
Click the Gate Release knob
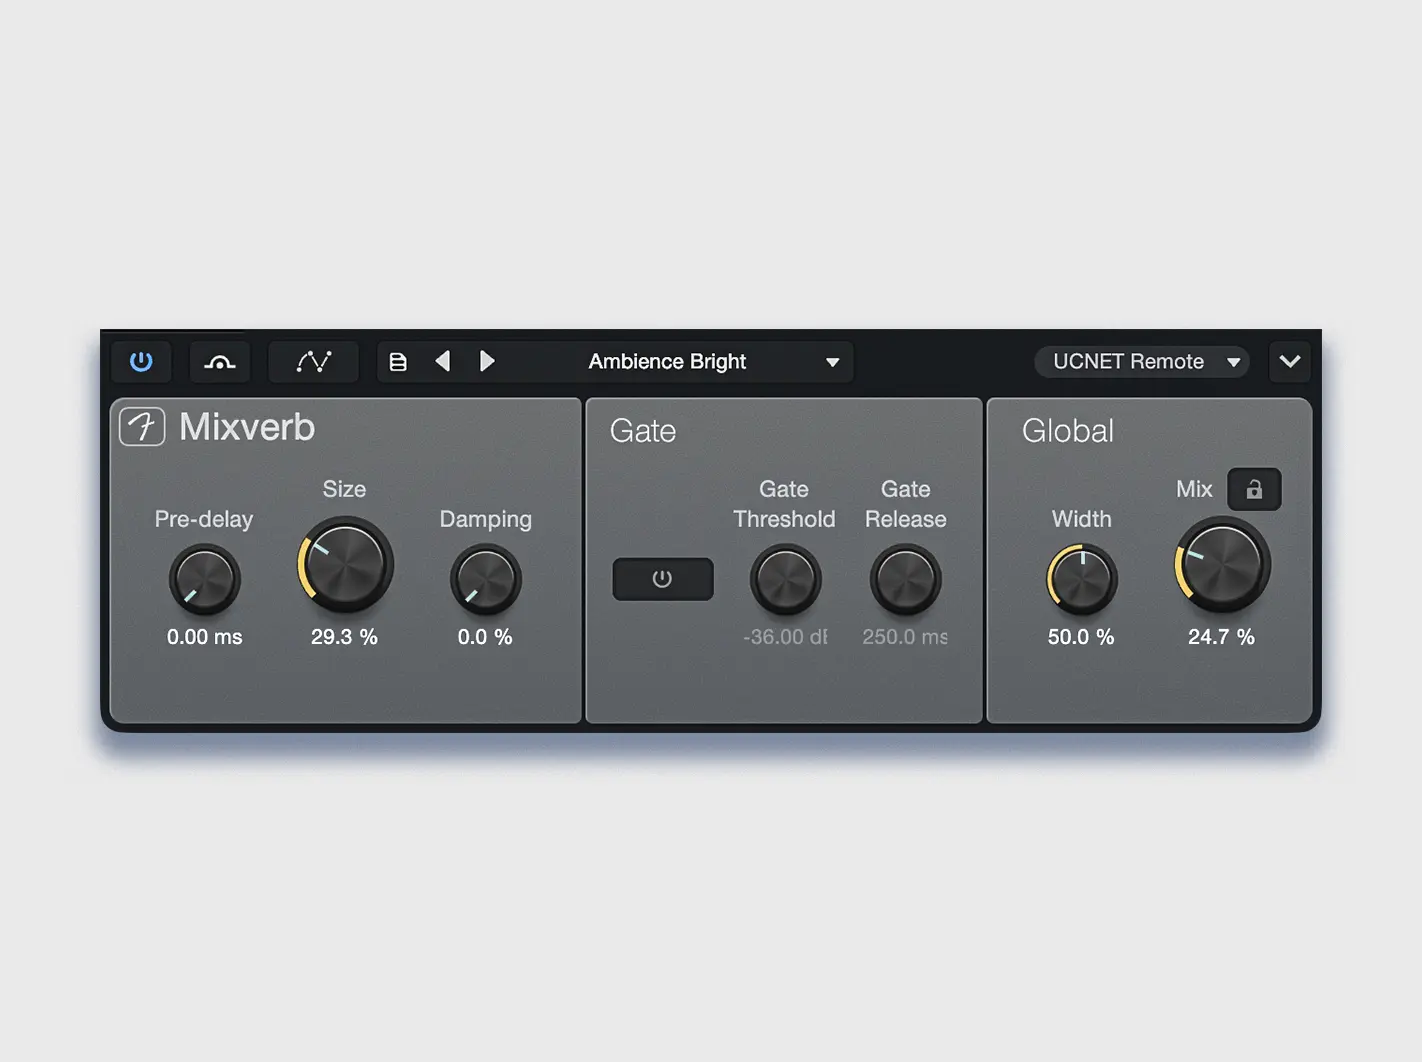(905, 579)
